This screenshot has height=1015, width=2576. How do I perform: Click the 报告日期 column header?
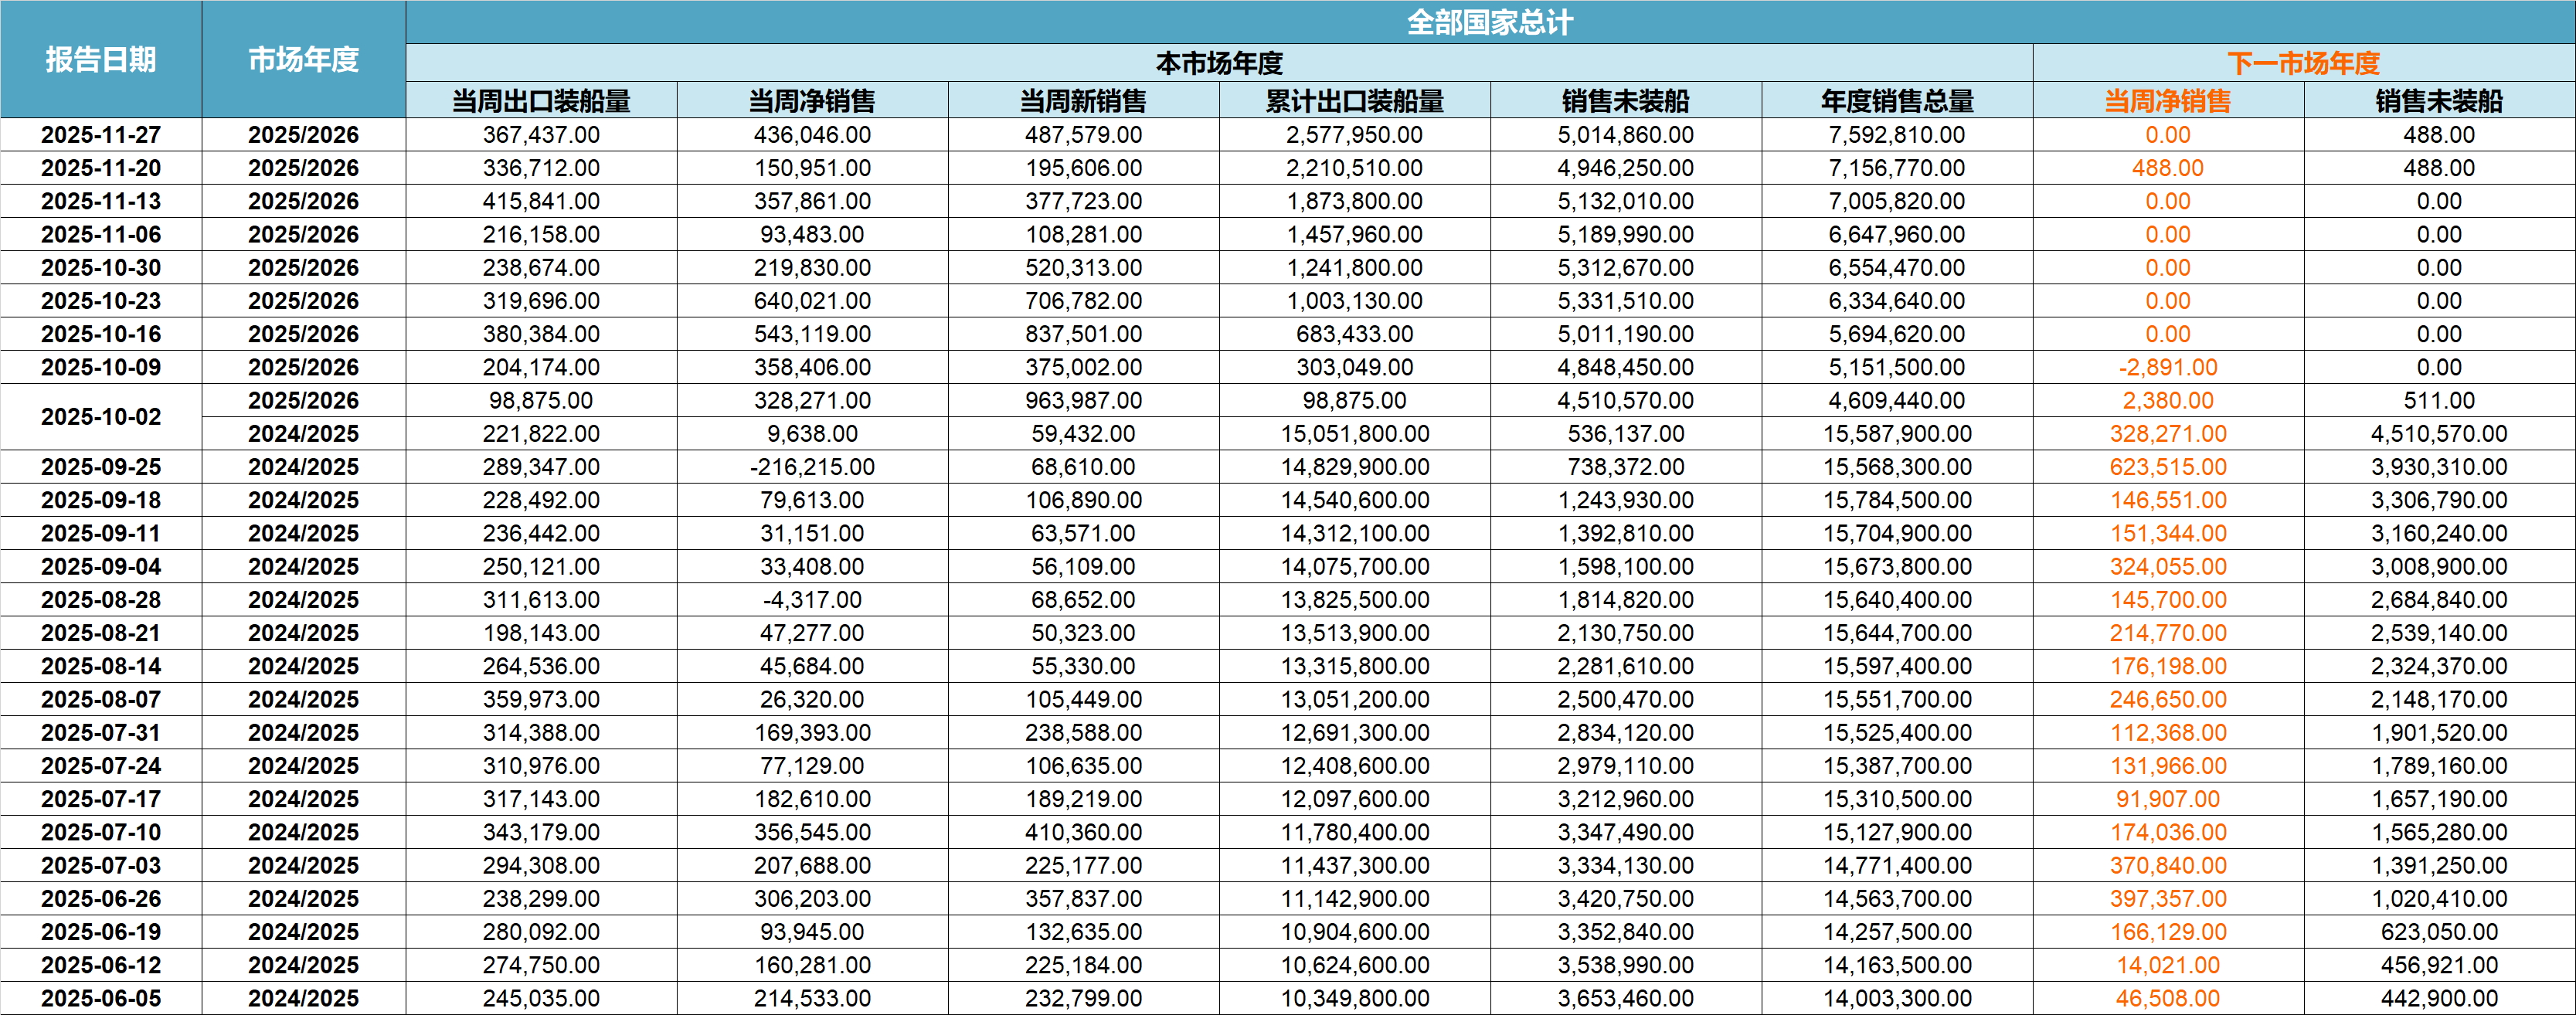point(101,60)
